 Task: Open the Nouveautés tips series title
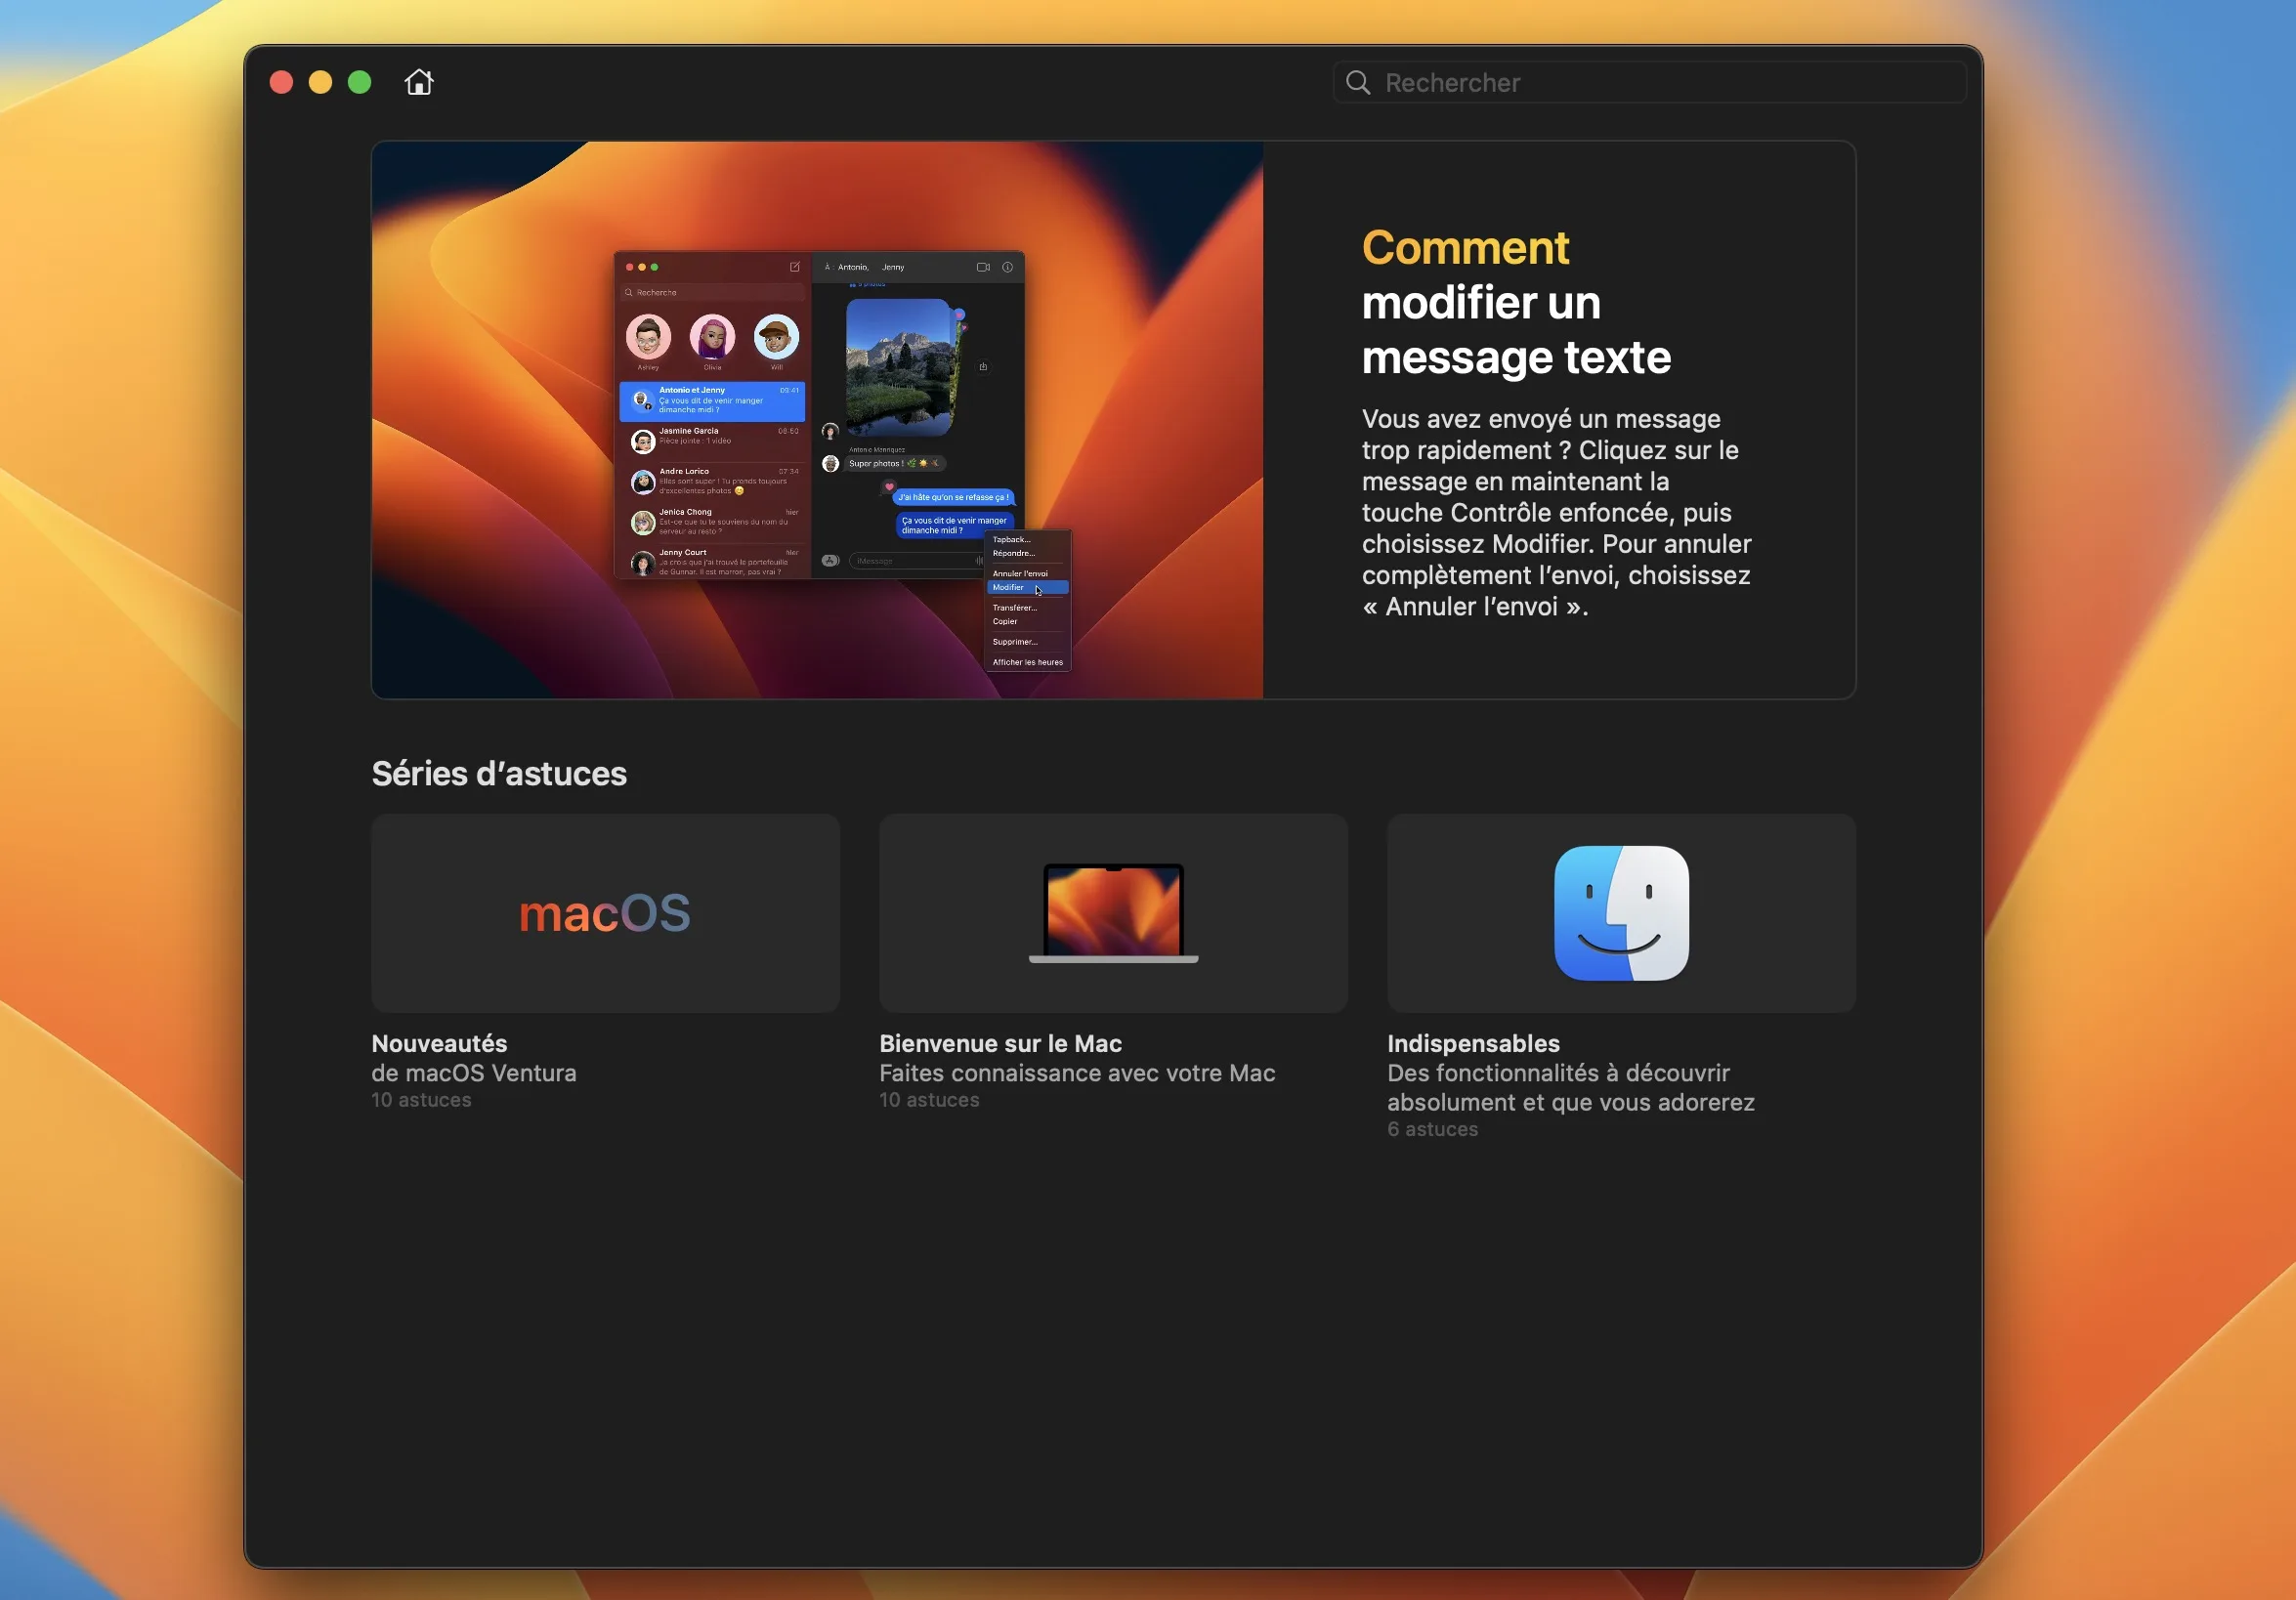tap(439, 1043)
